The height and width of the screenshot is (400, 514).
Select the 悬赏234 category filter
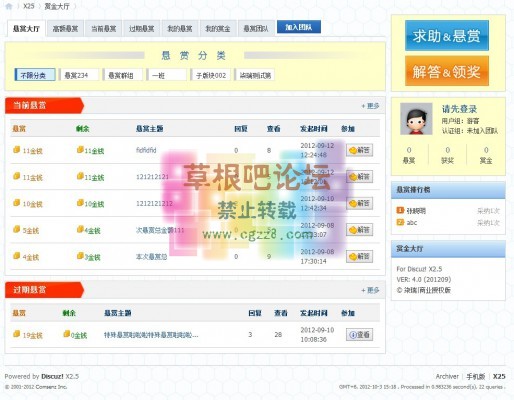[x=79, y=75]
